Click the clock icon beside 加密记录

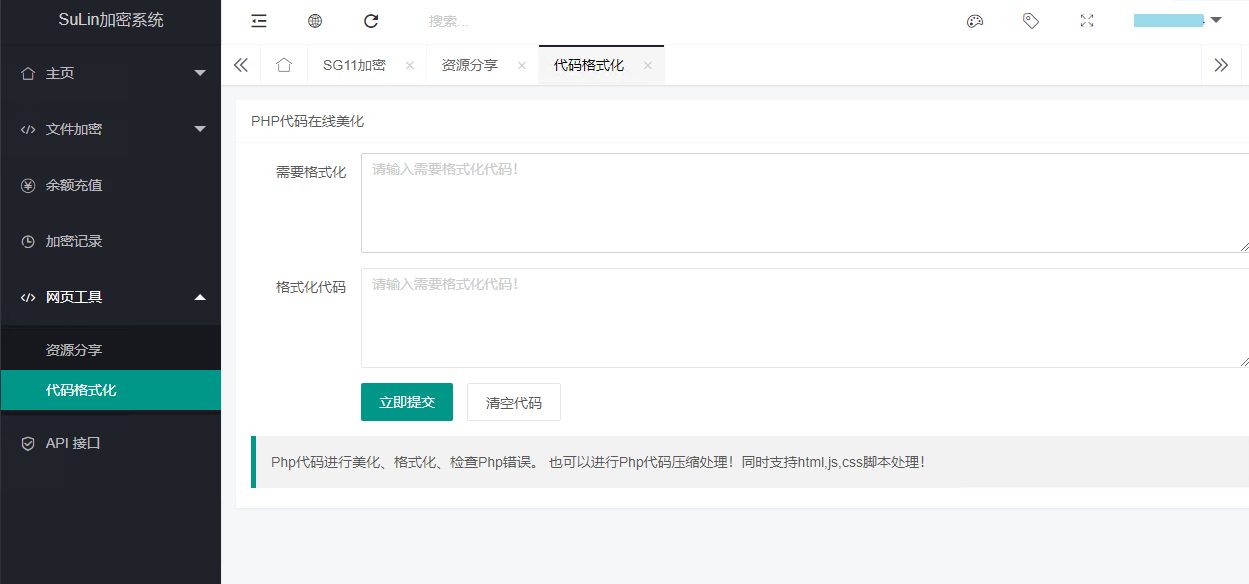click(x=28, y=241)
